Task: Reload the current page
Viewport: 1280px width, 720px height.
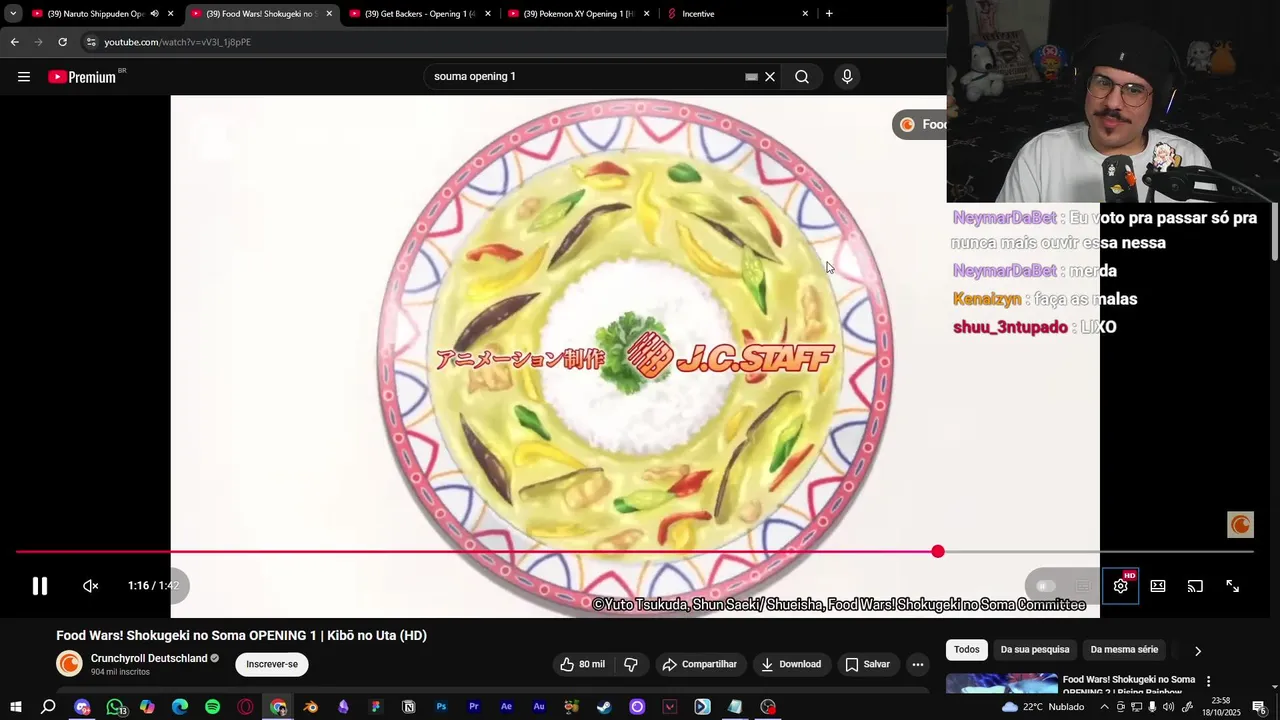Action: pos(62,42)
